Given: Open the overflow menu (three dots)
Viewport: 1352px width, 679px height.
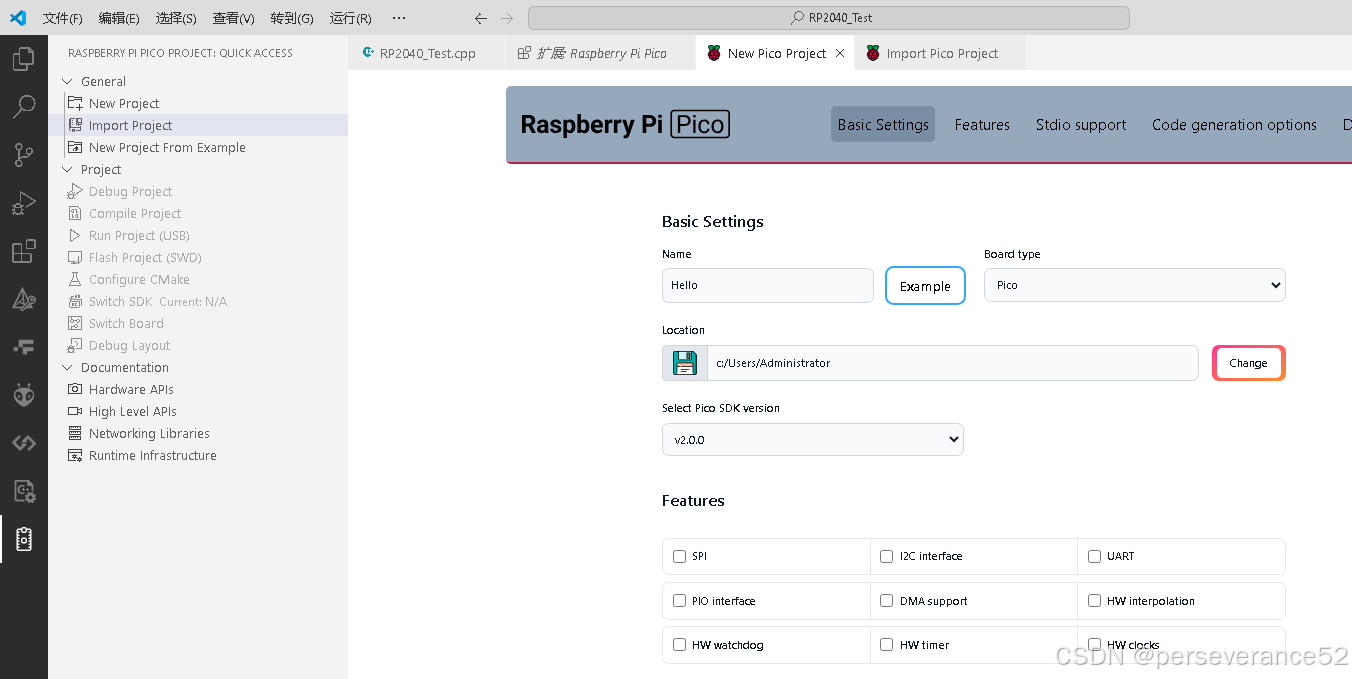Looking at the screenshot, I should tap(399, 18).
